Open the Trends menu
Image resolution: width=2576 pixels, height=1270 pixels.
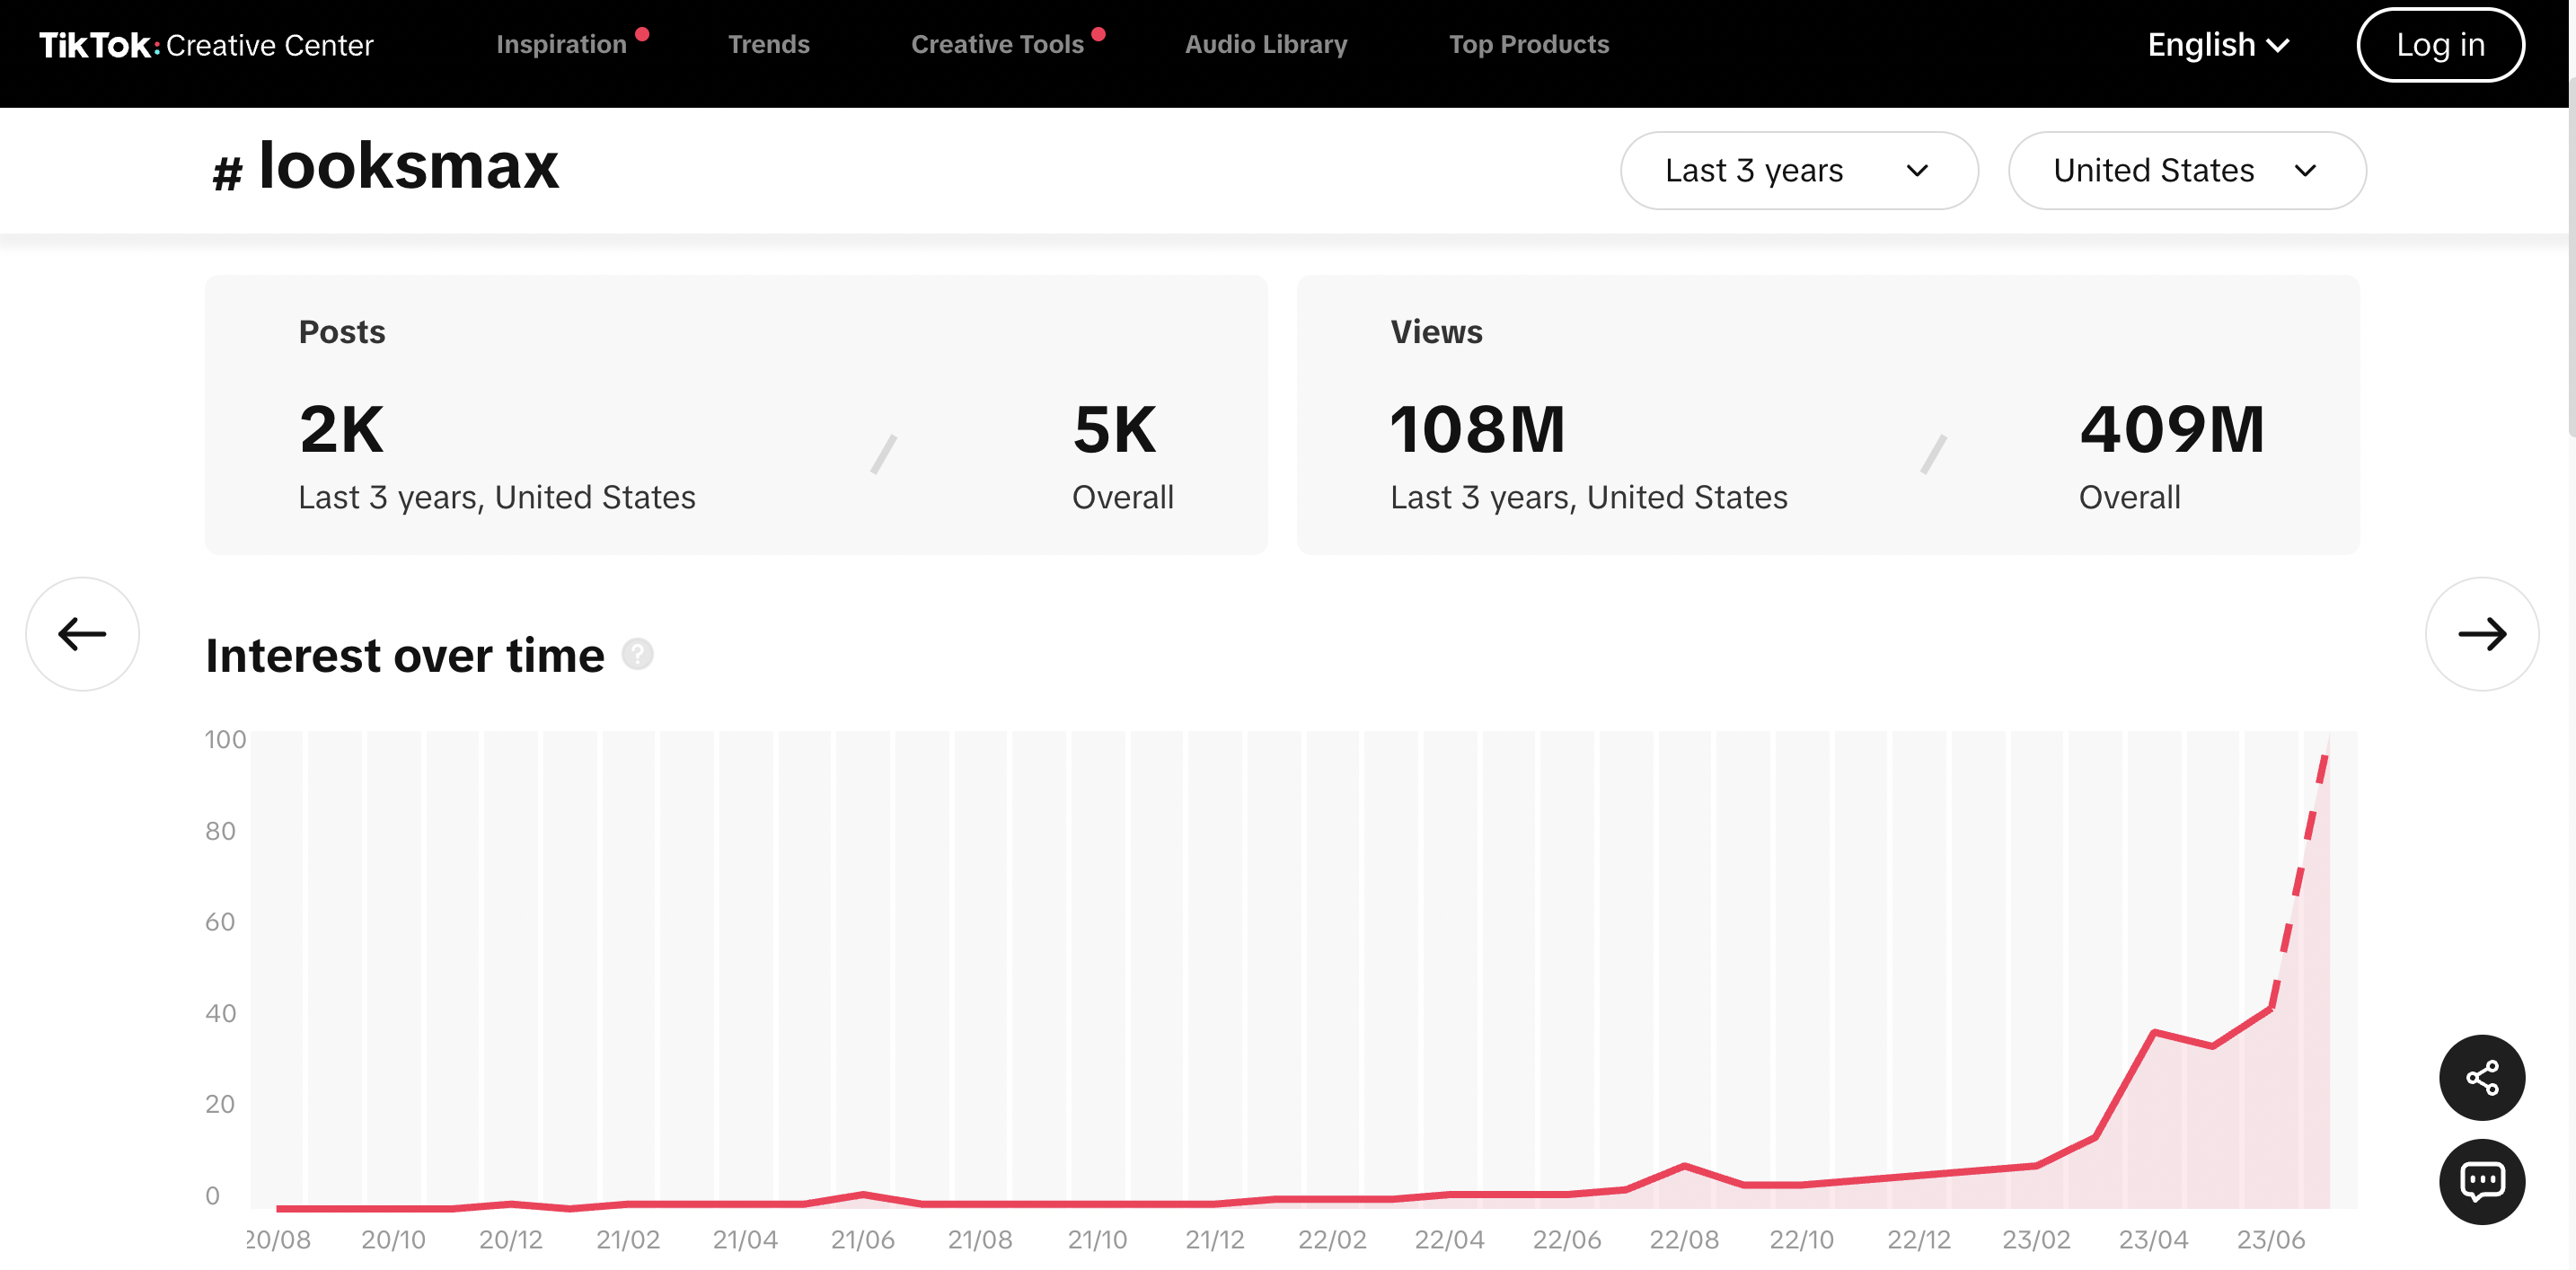[768, 44]
